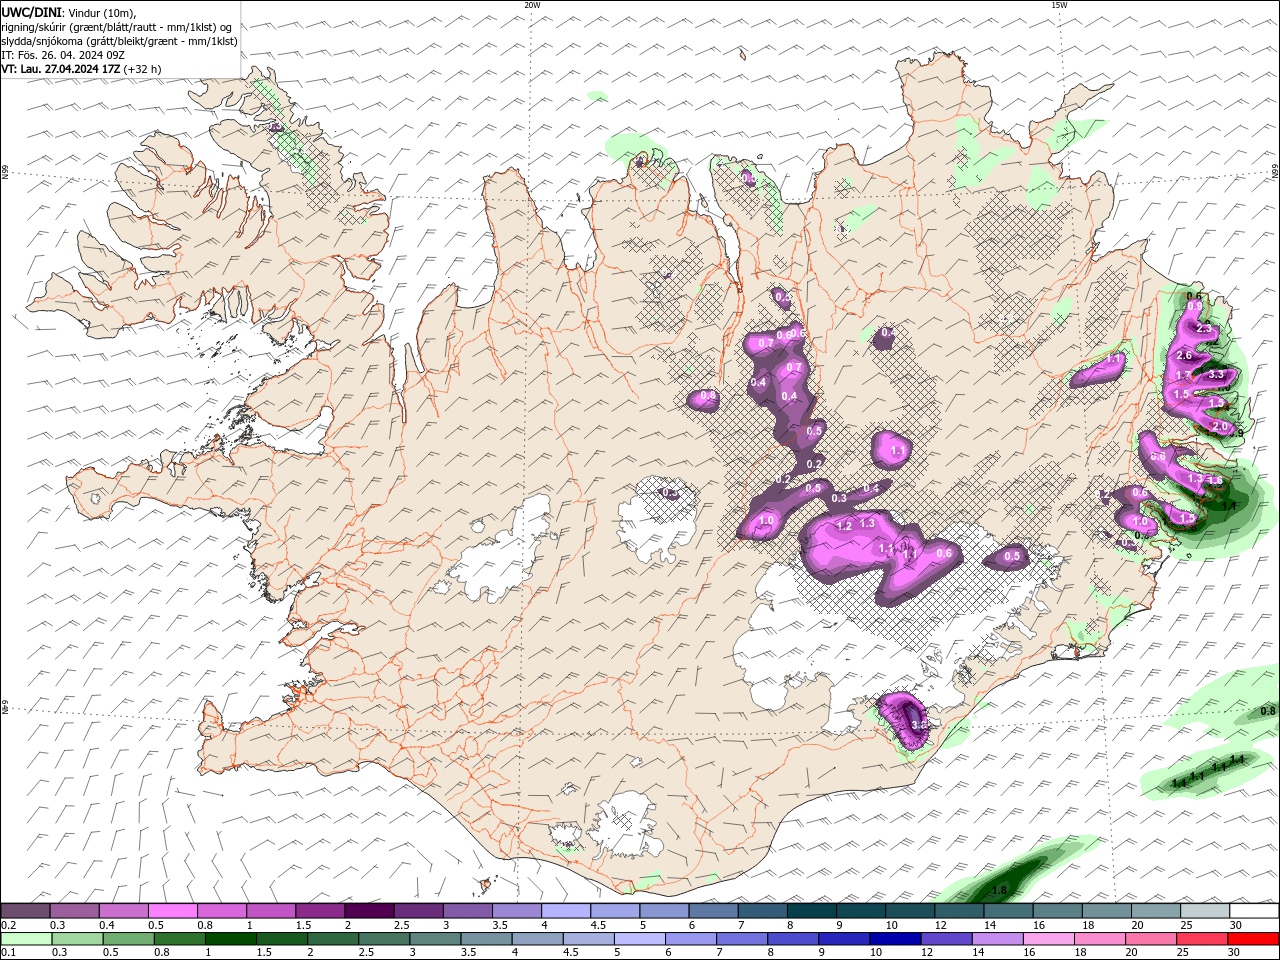Click the 0.8 snow legend swatch

point(222,911)
